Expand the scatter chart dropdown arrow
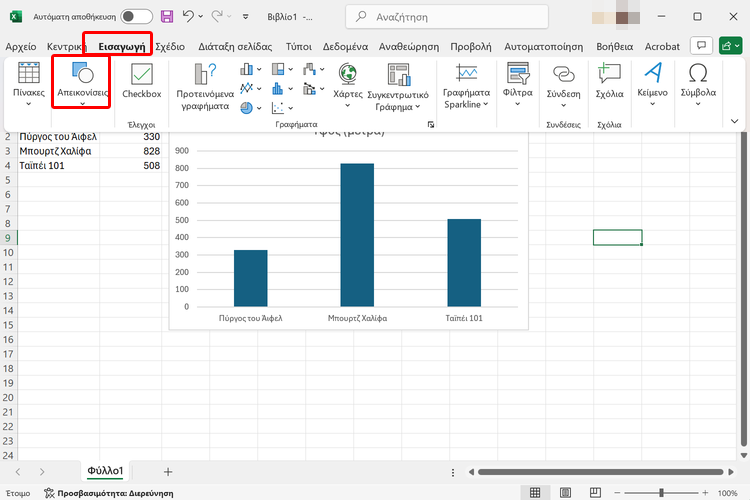 pyautogui.click(x=290, y=108)
